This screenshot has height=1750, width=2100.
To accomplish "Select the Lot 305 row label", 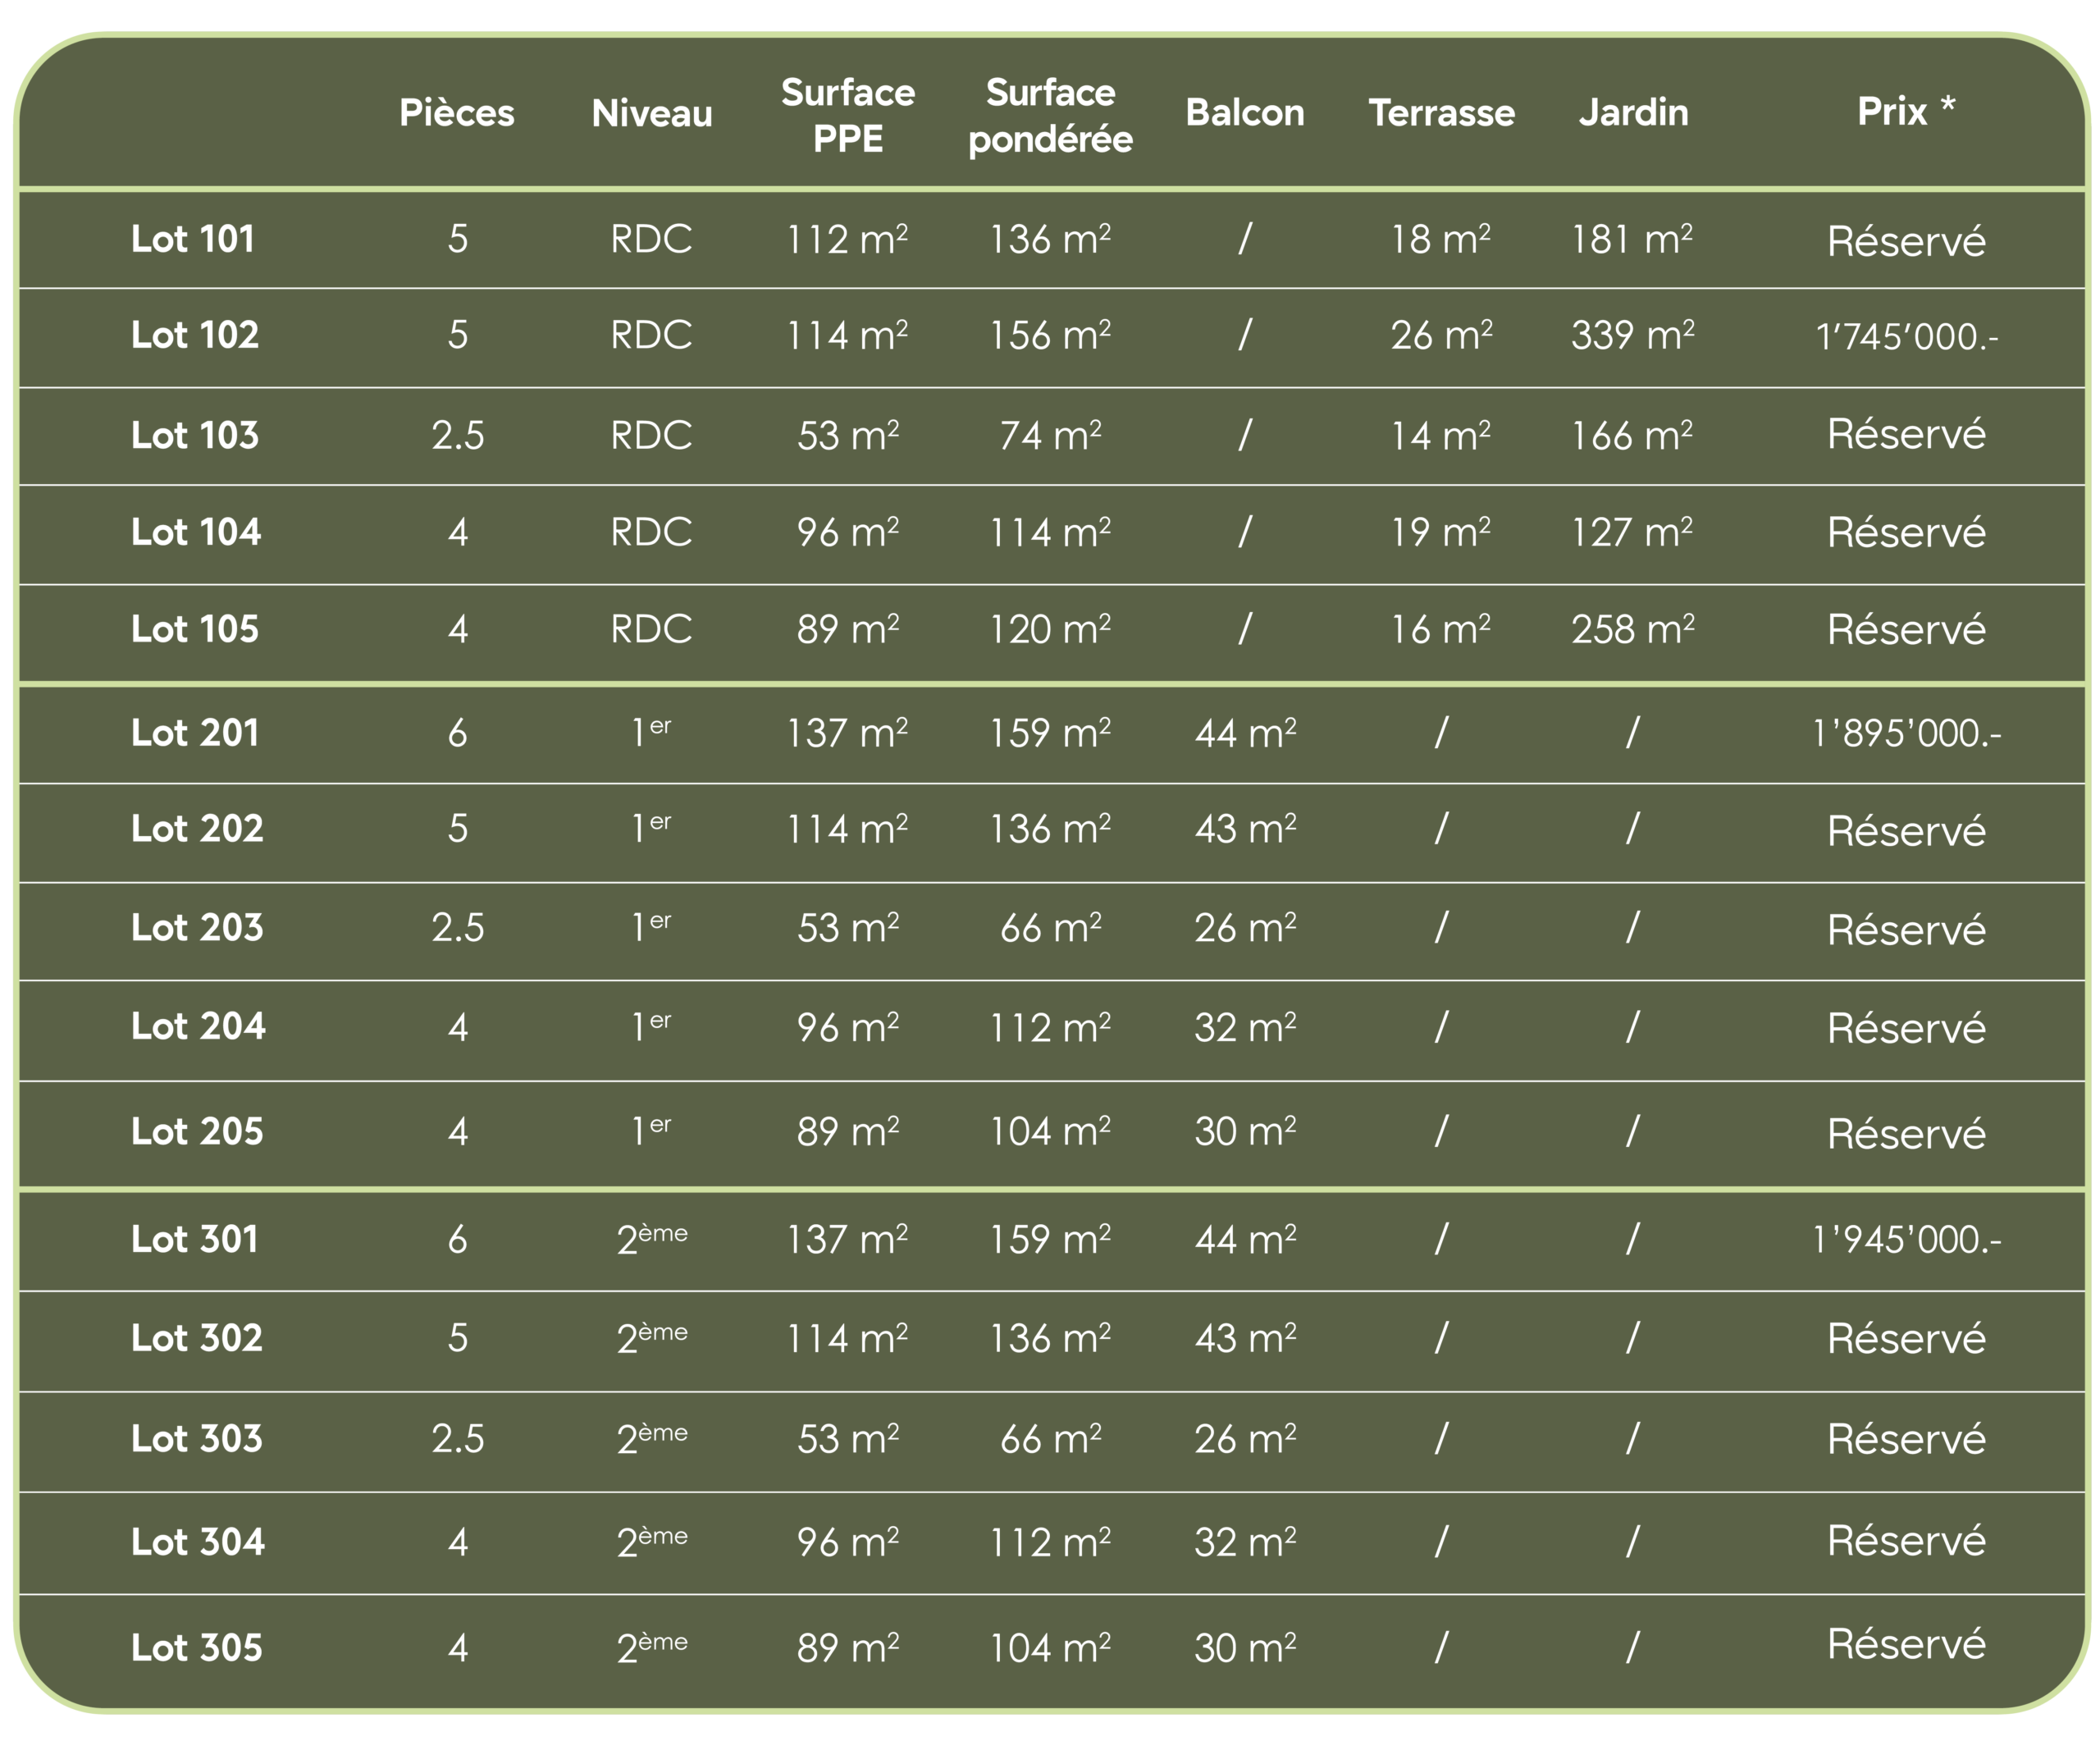I will 197,1648.
